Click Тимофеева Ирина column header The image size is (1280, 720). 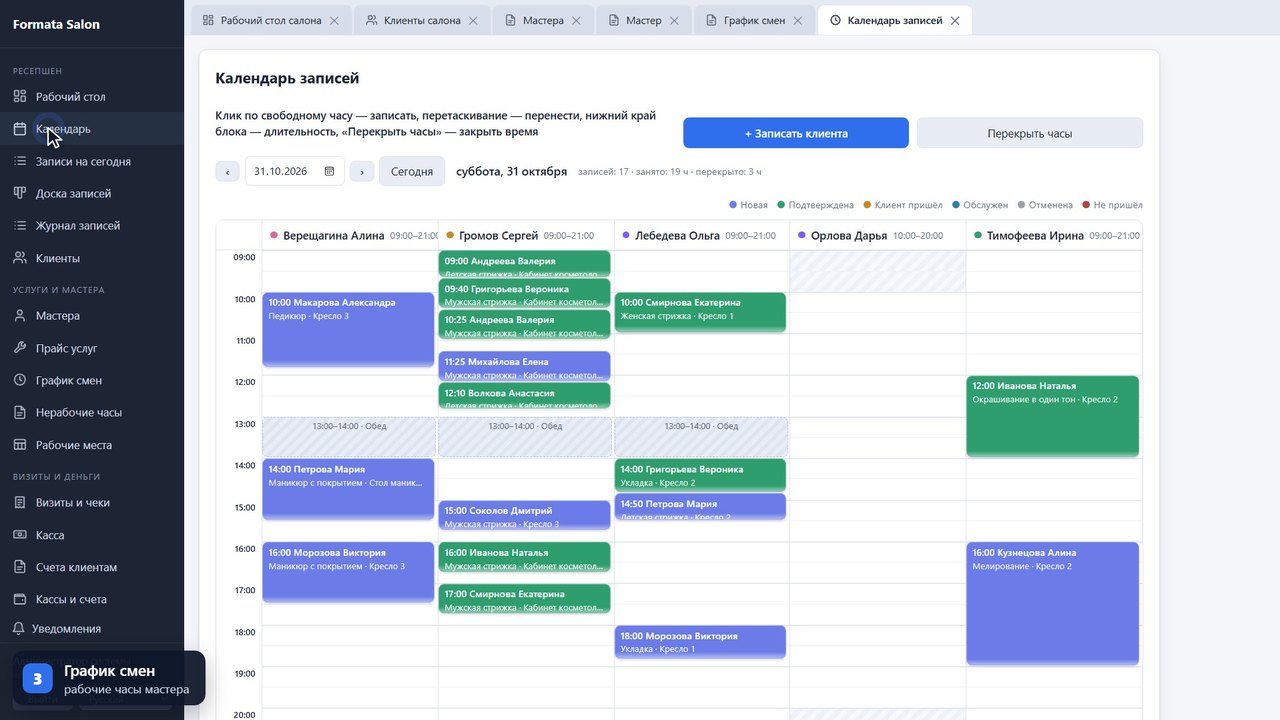[x=1054, y=235]
